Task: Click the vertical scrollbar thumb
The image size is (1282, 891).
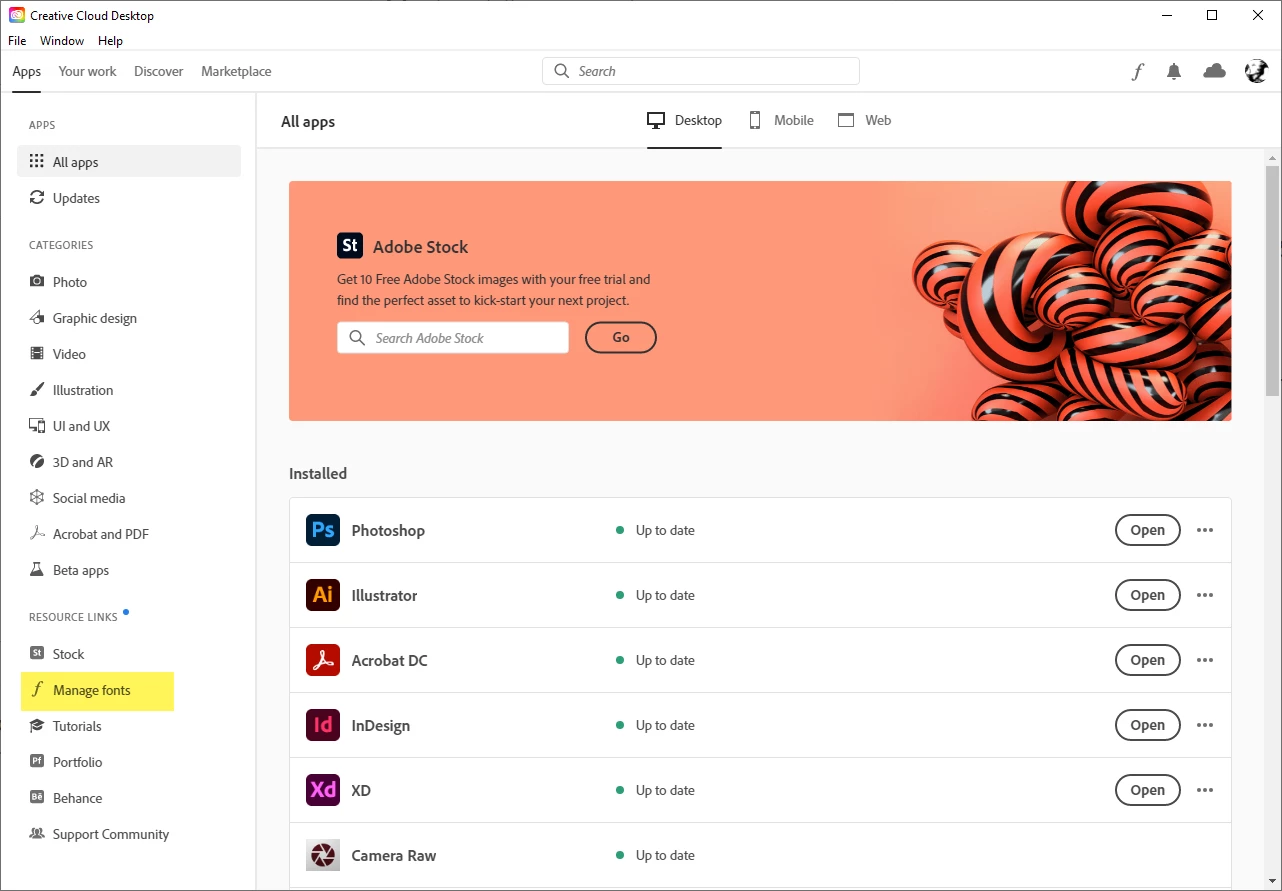Action: tap(1273, 280)
